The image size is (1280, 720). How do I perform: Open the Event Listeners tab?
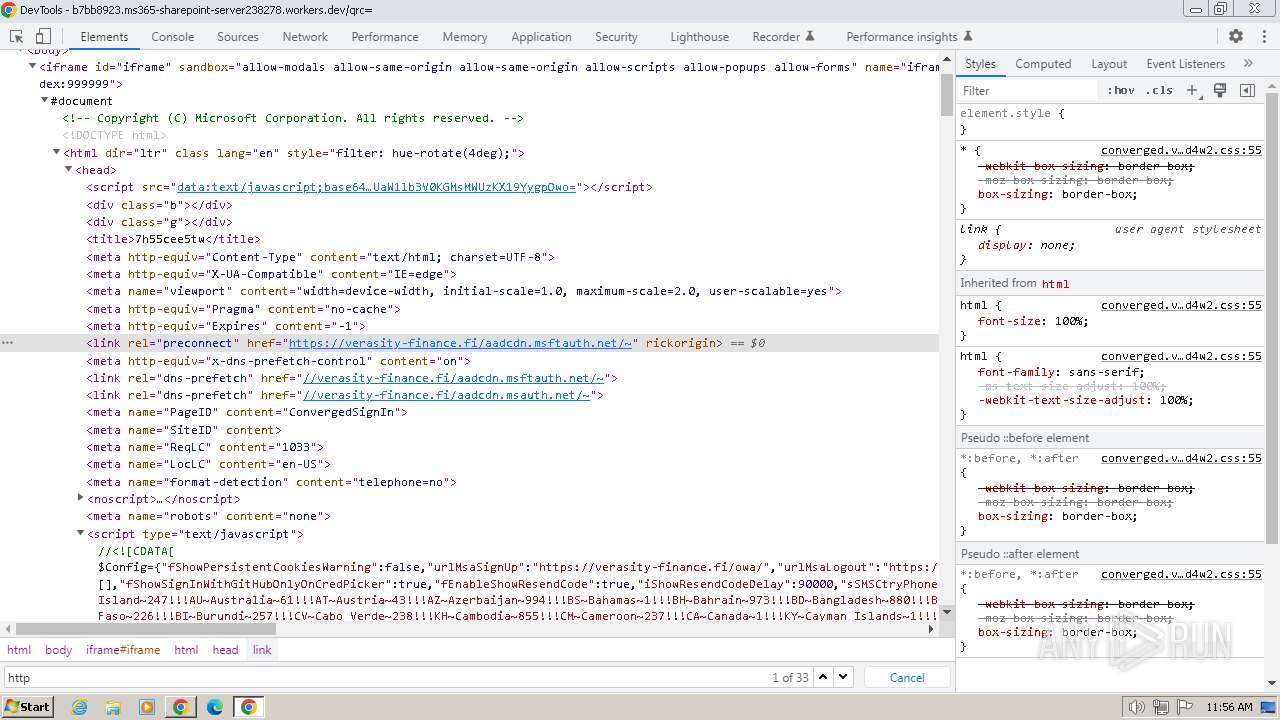(1186, 63)
